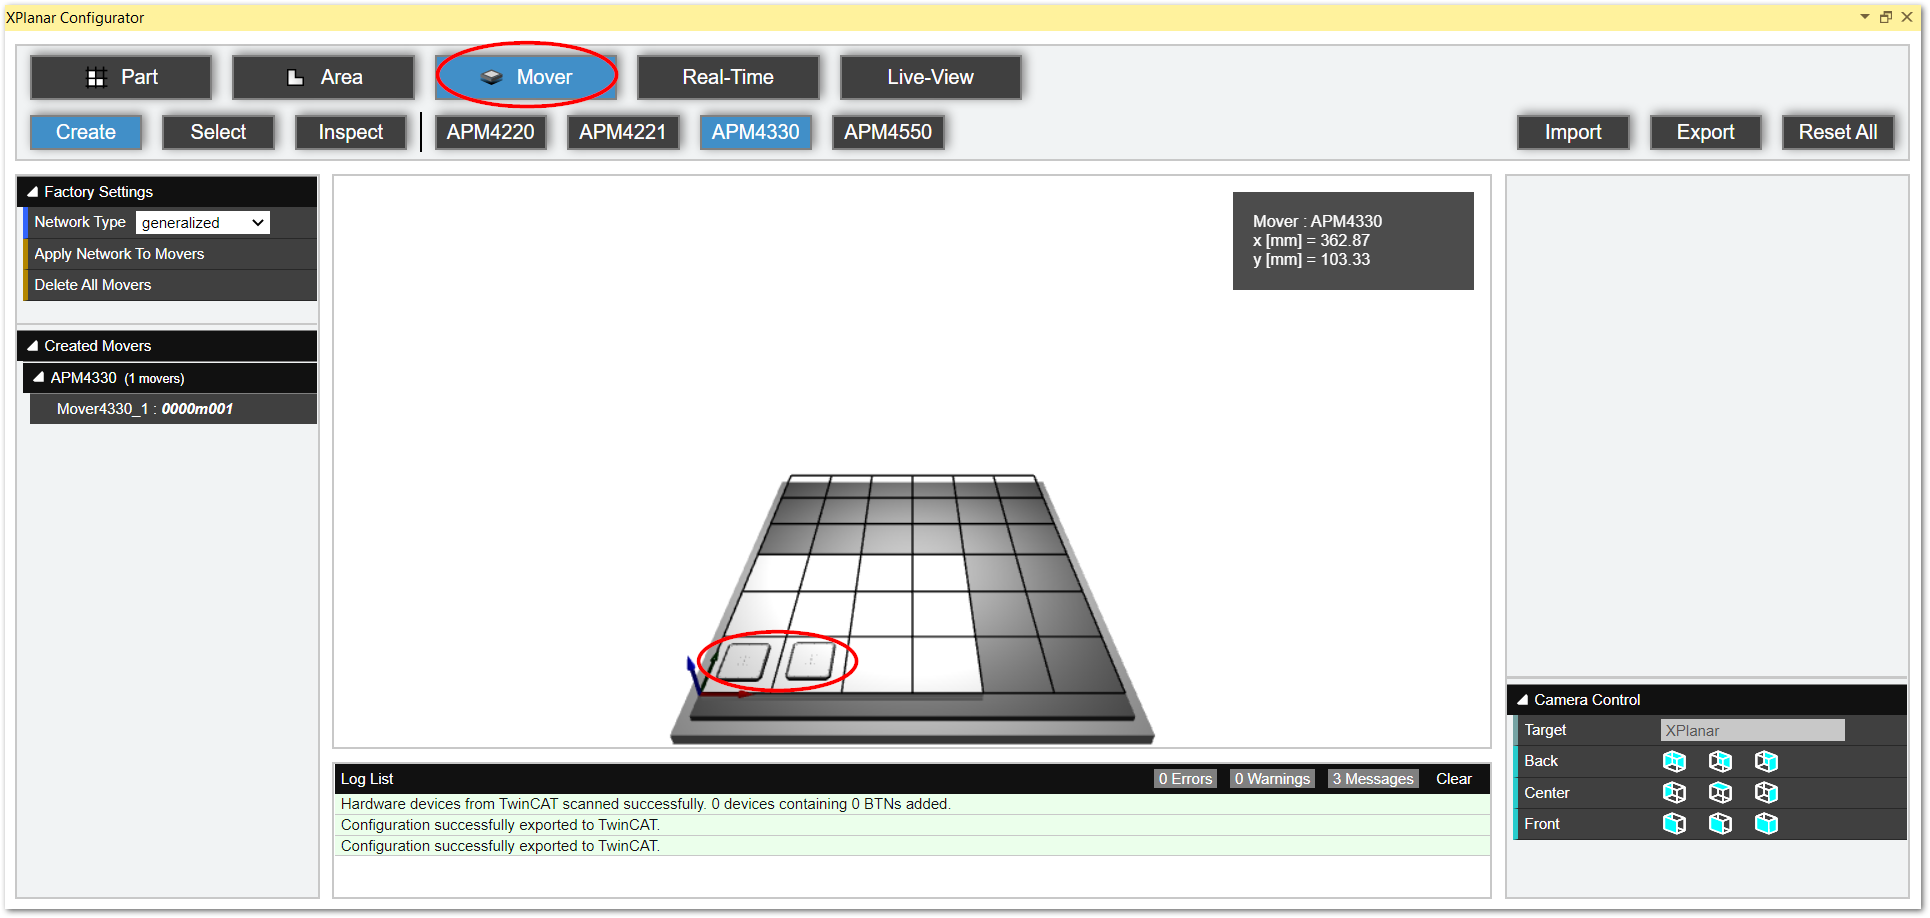The width and height of the screenshot is (1930, 918).
Task: Click the L-shape icon on Area tab
Action: coord(295,77)
